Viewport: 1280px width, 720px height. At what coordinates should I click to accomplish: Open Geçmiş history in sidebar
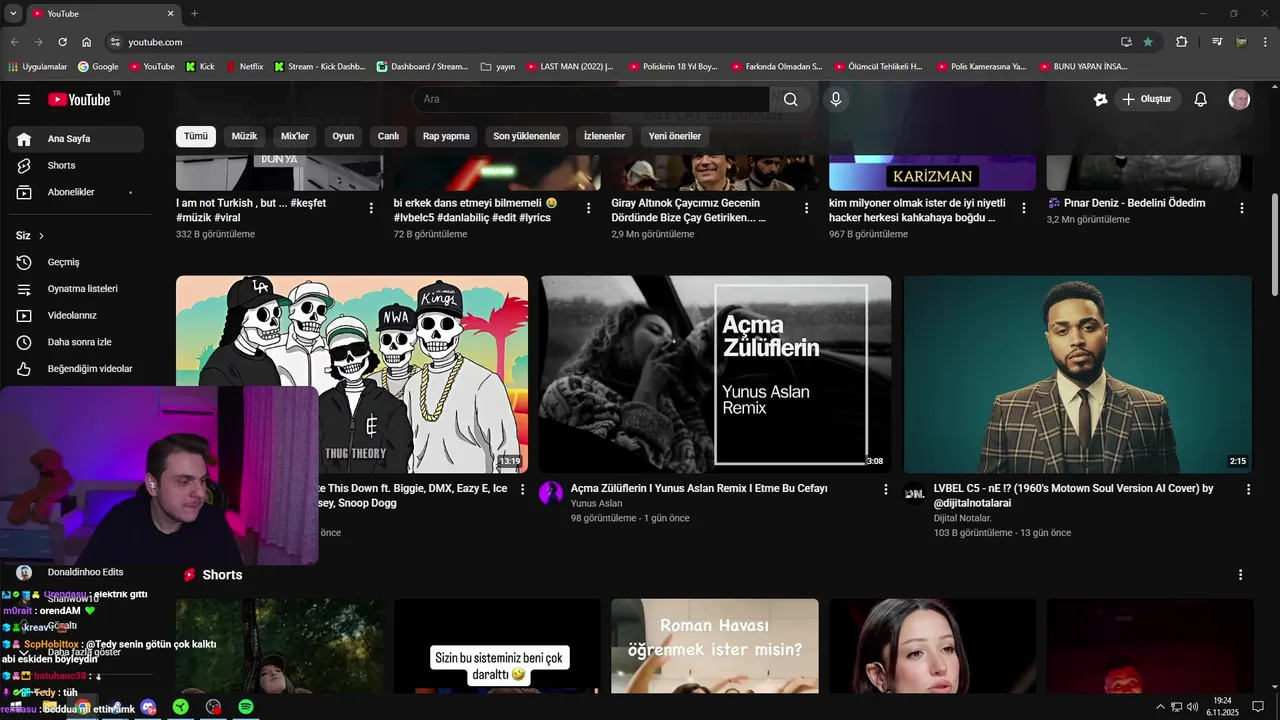point(76,262)
